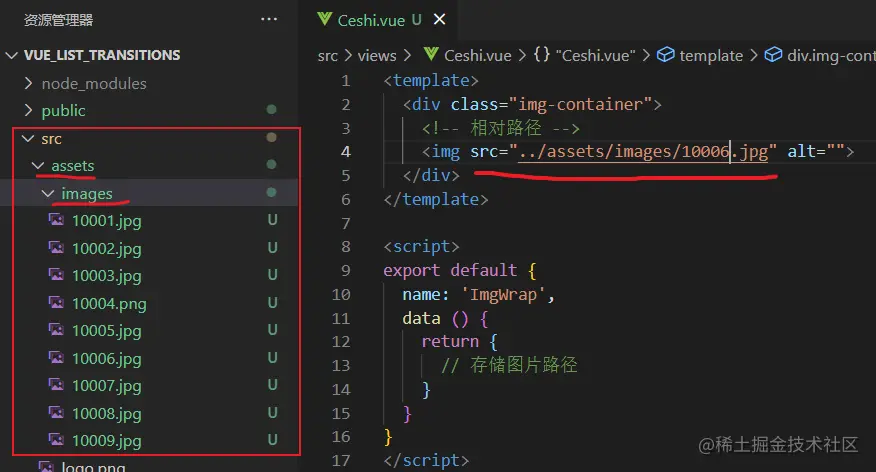Image resolution: width=876 pixels, height=472 pixels.
Task: Open file 10006.jpg in explorer
Action: 107,359
